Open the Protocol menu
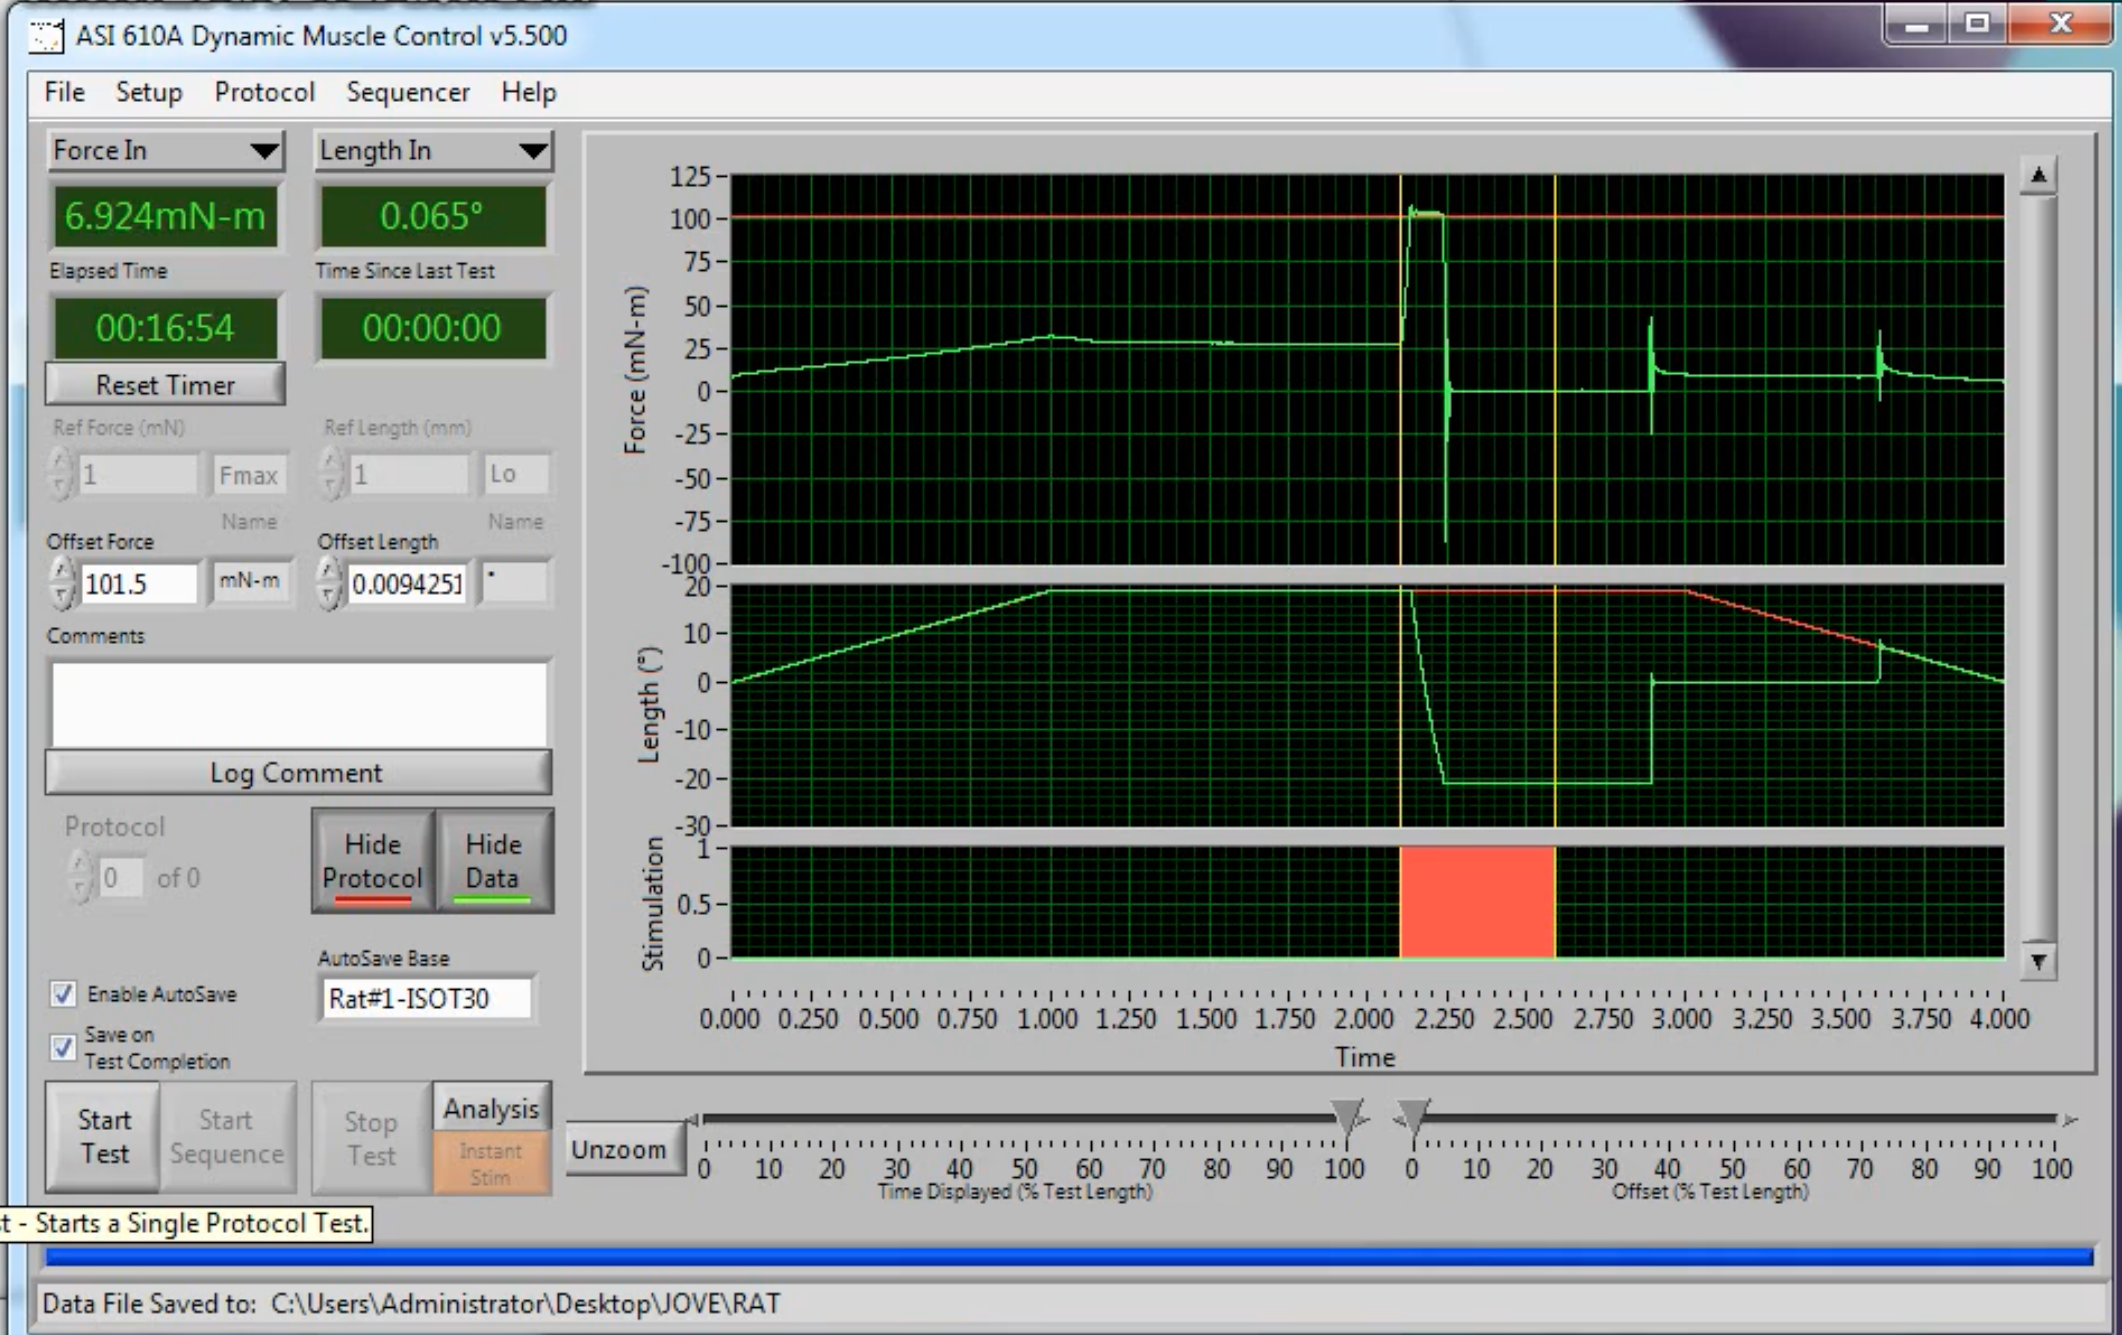This screenshot has height=1335, width=2122. [264, 93]
